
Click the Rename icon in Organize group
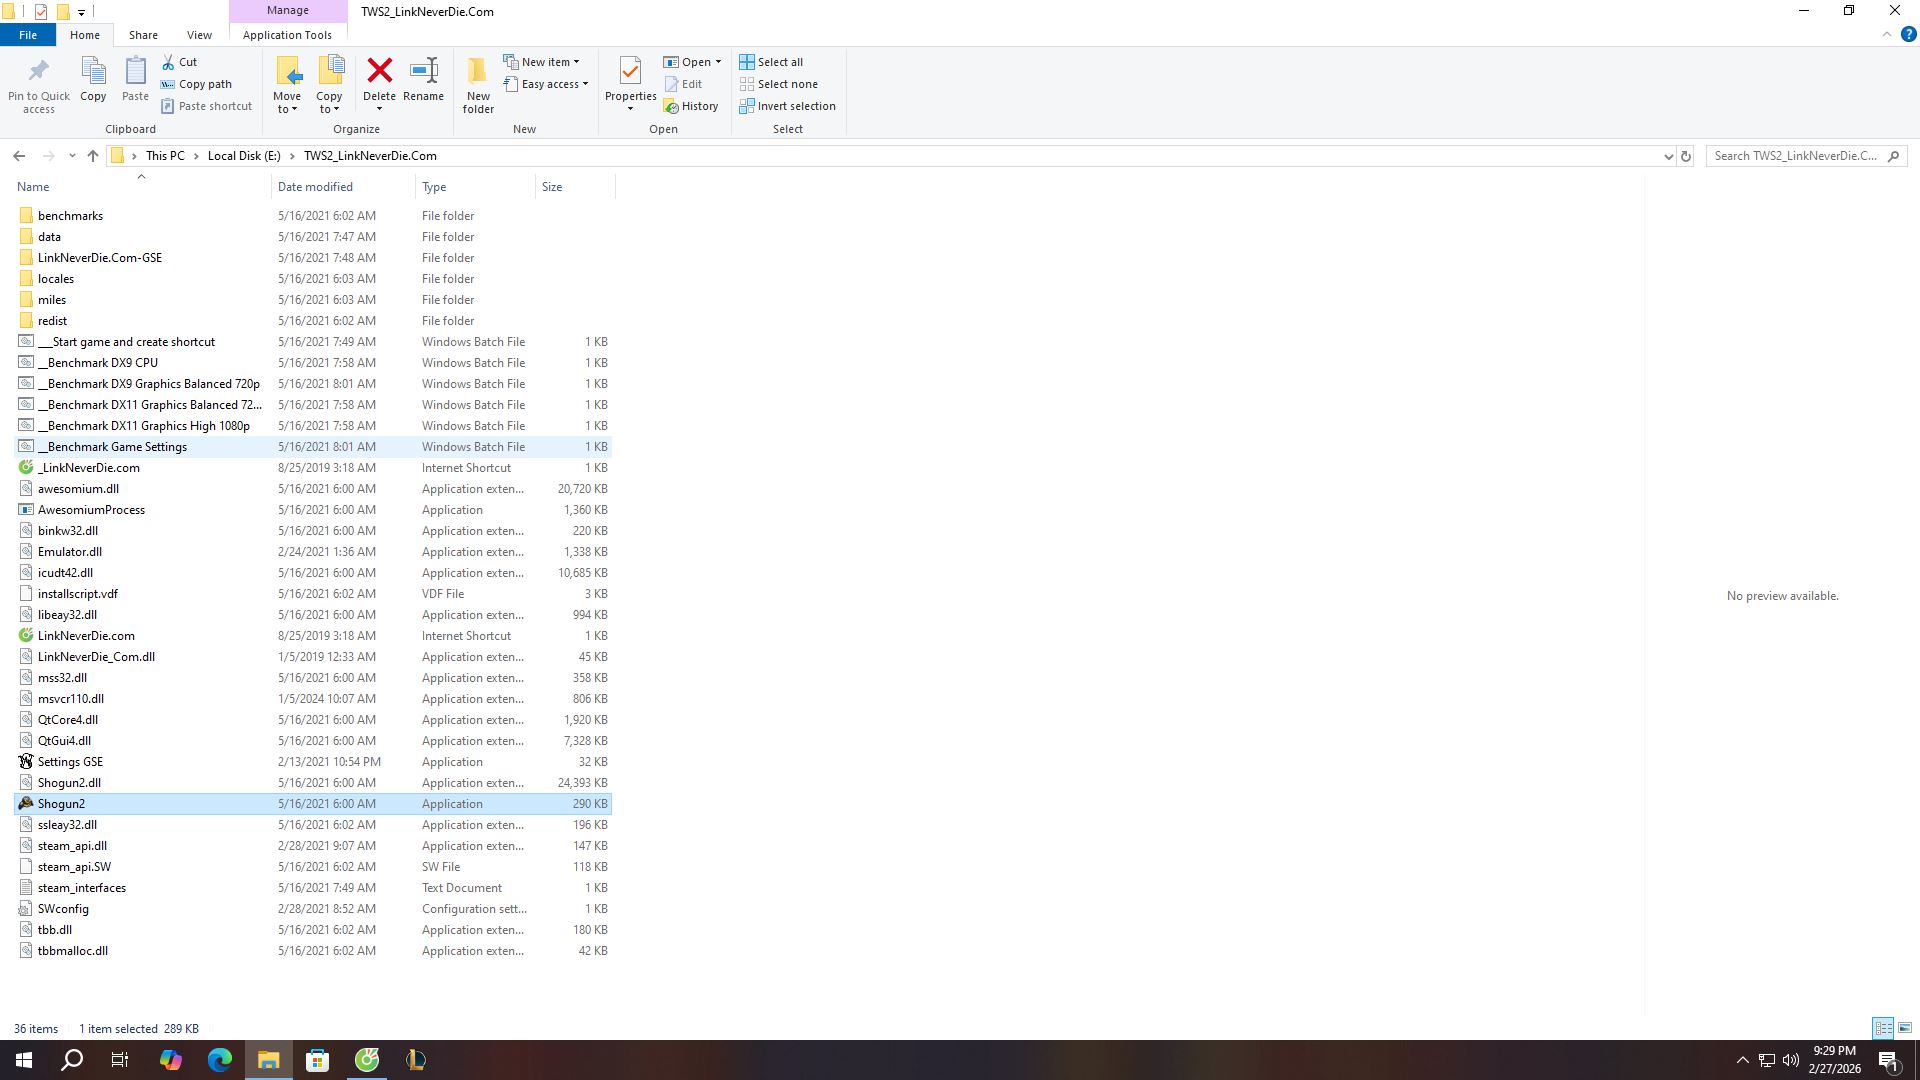[x=423, y=71]
